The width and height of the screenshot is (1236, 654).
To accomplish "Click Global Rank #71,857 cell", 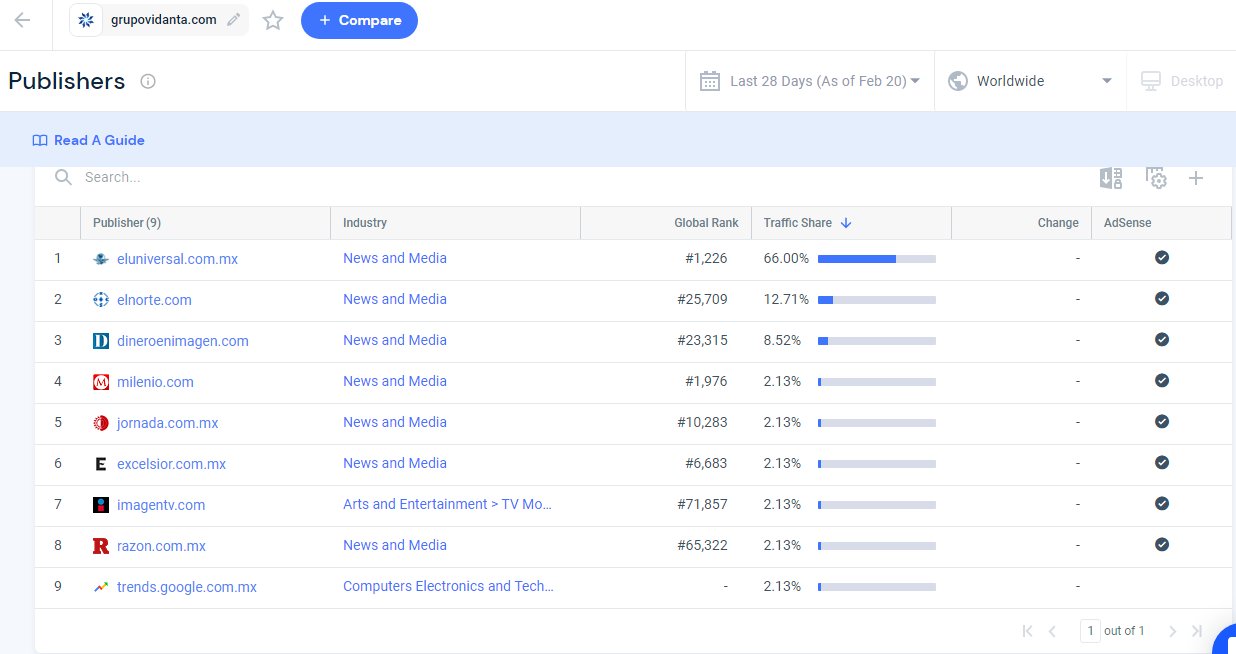I will [x=702, y=505].
